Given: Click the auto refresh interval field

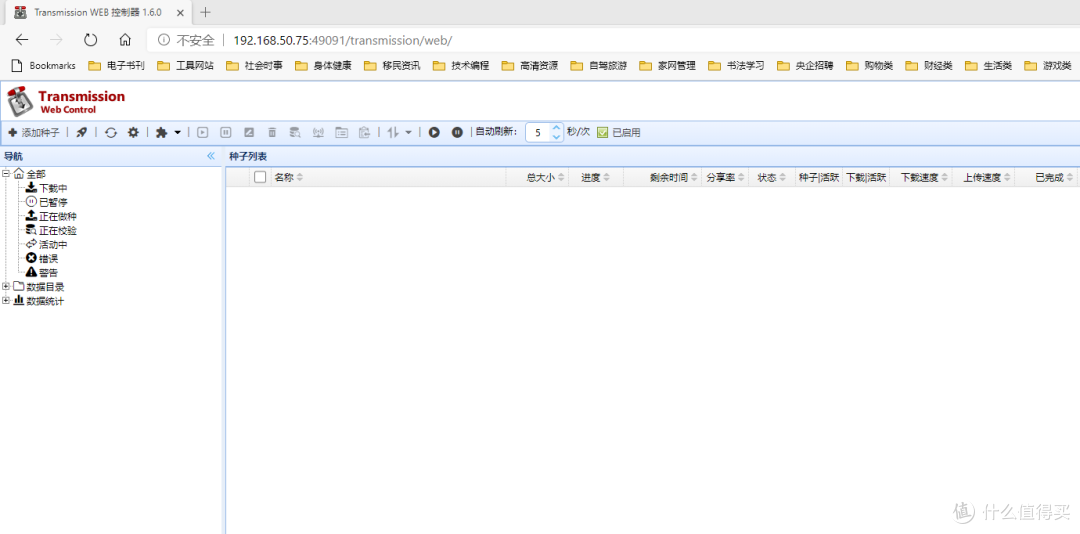Looking at the screenshot, I should tap(539, 132).
